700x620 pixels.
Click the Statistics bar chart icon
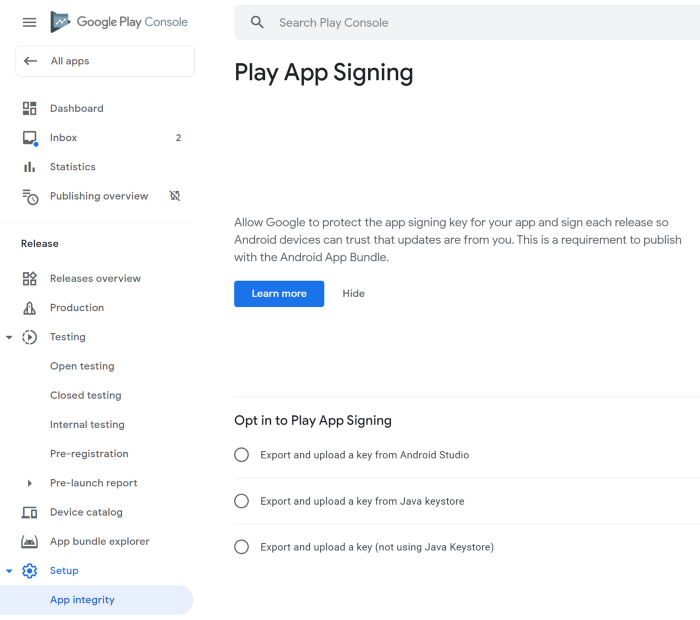[x=29, y=167]
